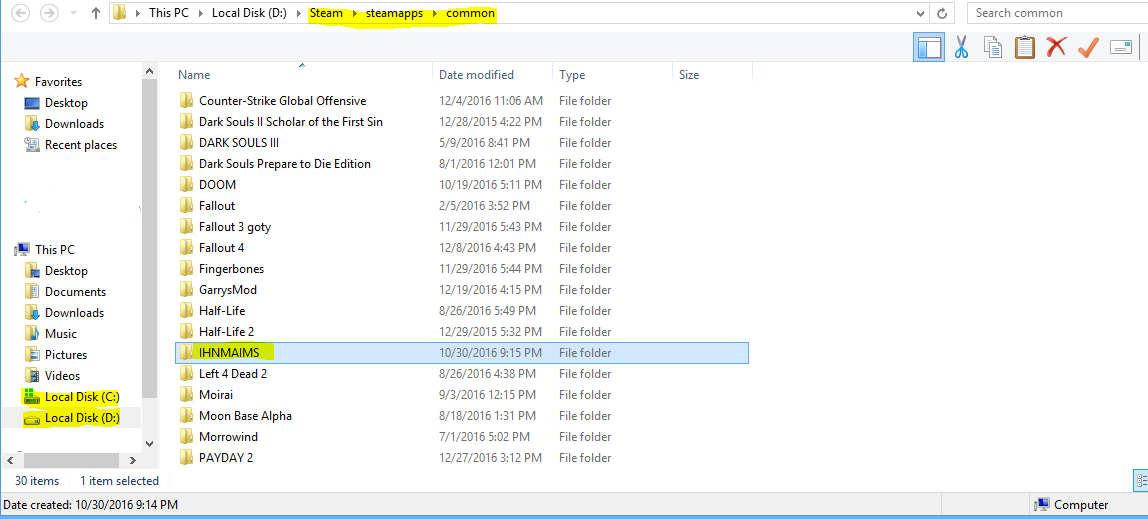Select the GarrysMod folder name
1148x519 pixels.
[x=228, y=290]
